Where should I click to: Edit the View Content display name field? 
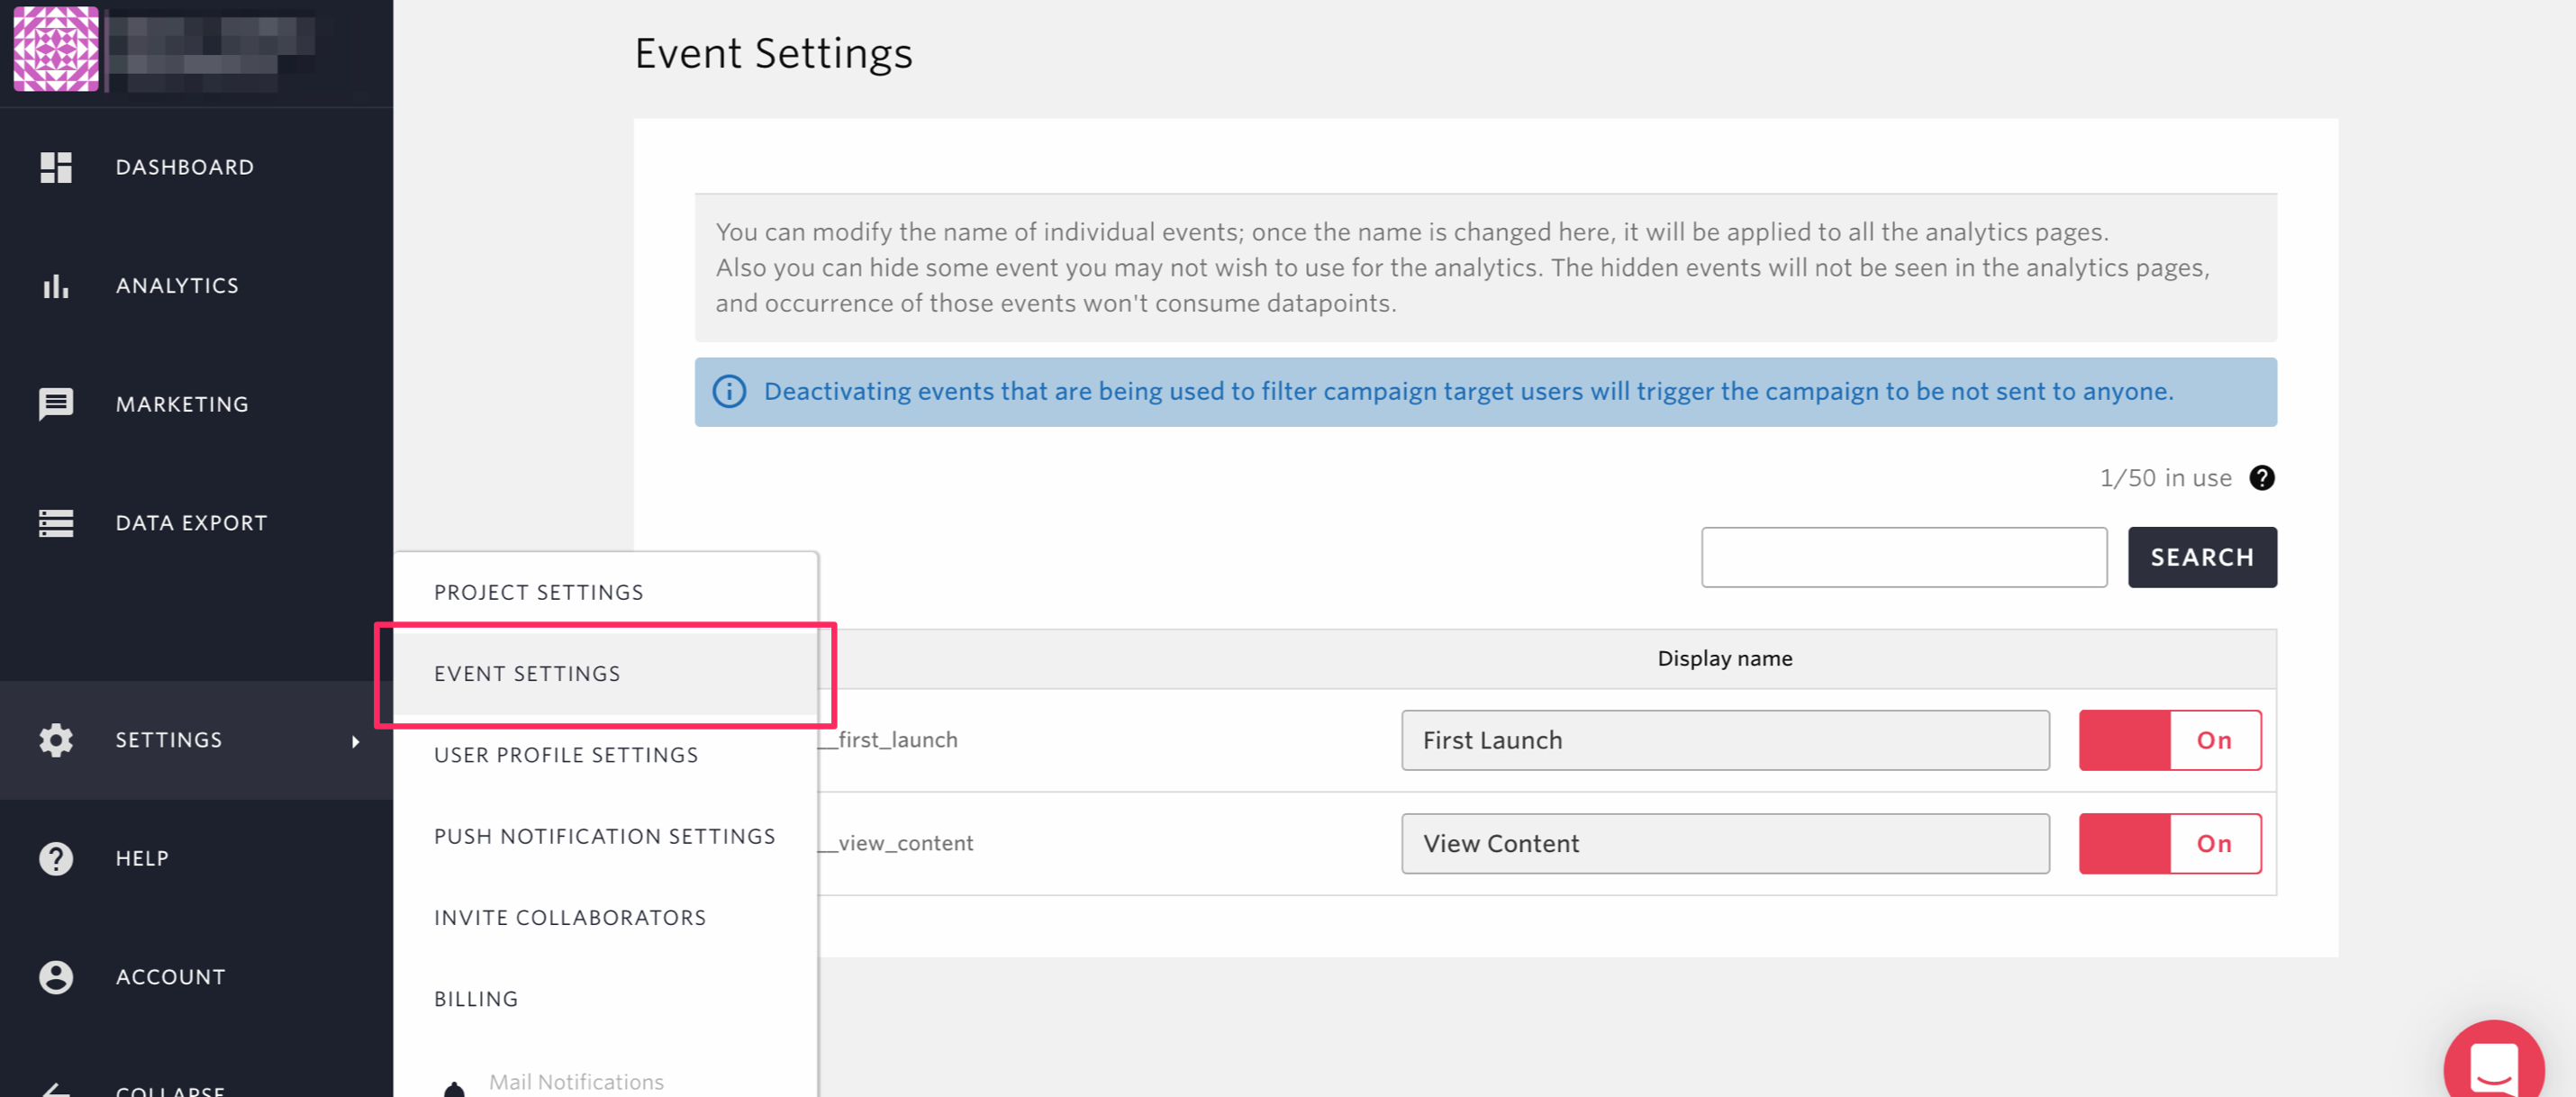1725,843
